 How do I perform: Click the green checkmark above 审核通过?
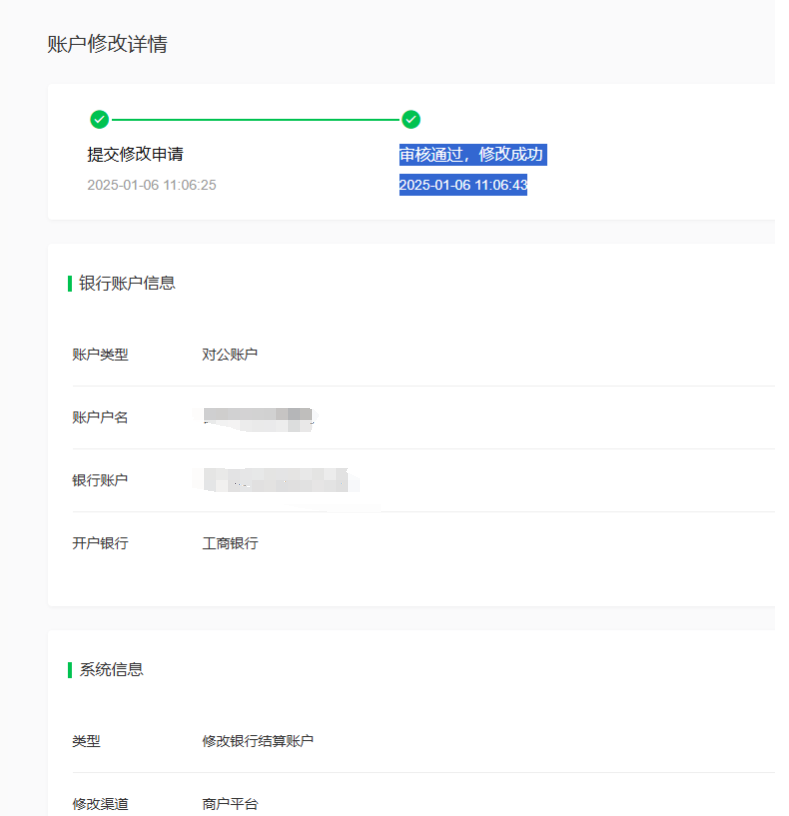(411, 119)
